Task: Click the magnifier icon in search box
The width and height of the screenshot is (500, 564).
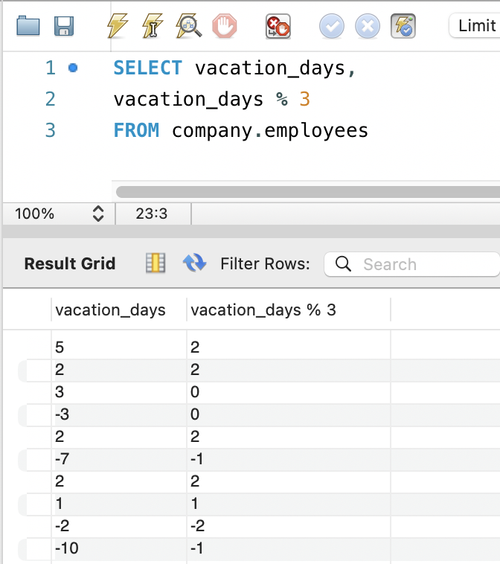Action: [x=343, y=264]
